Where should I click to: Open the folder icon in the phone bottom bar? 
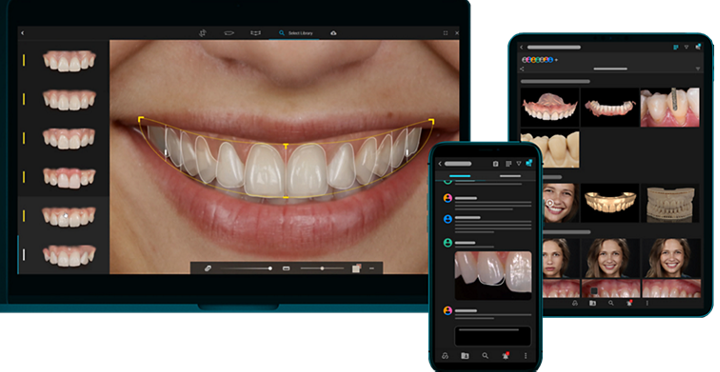465,356
